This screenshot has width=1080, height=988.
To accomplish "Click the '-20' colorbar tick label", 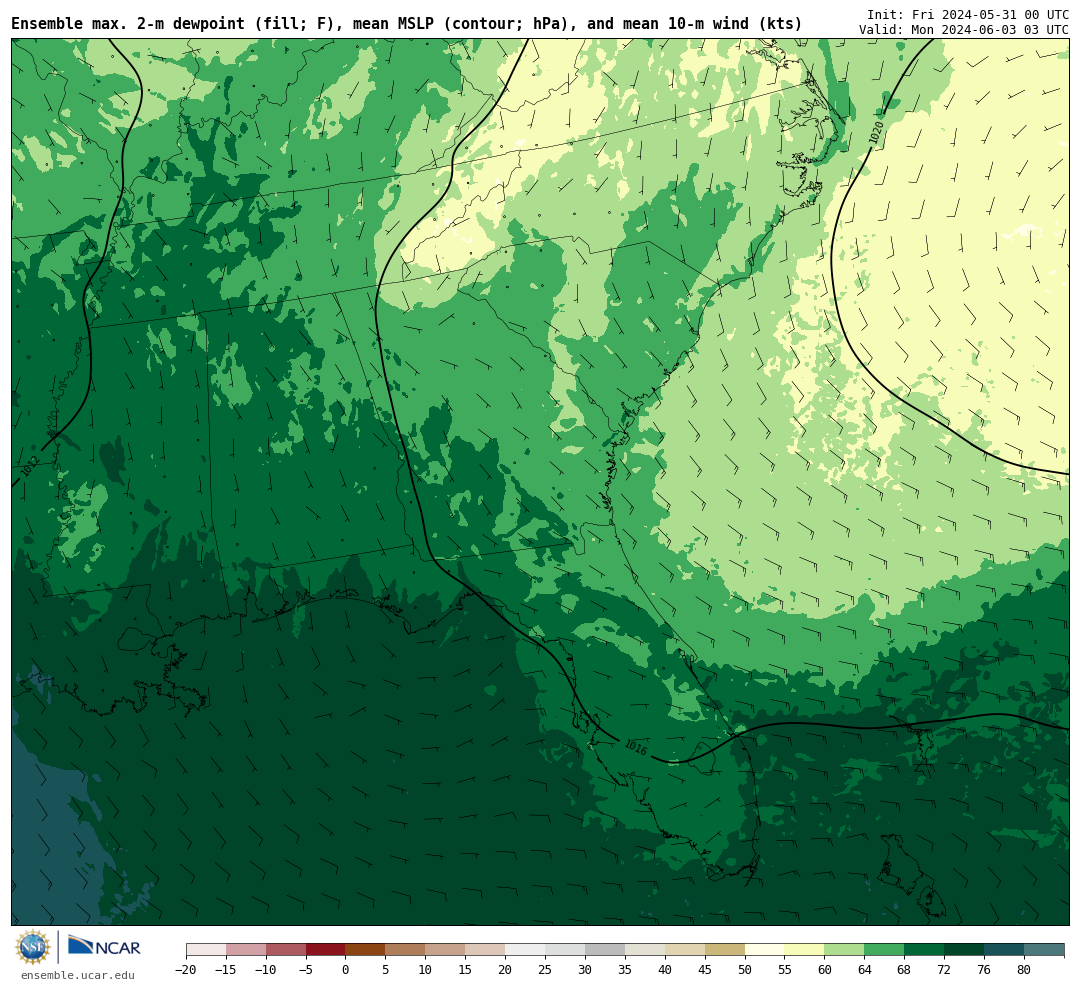I will 186,970.
